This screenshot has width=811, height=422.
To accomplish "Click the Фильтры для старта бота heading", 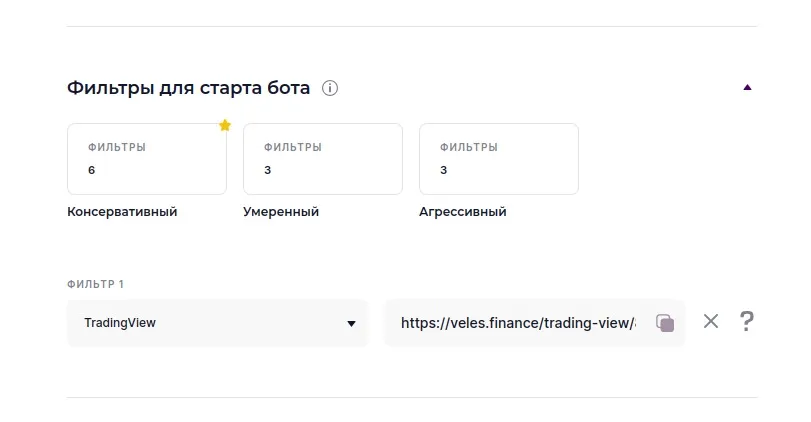I will click(x=189, y=88).
